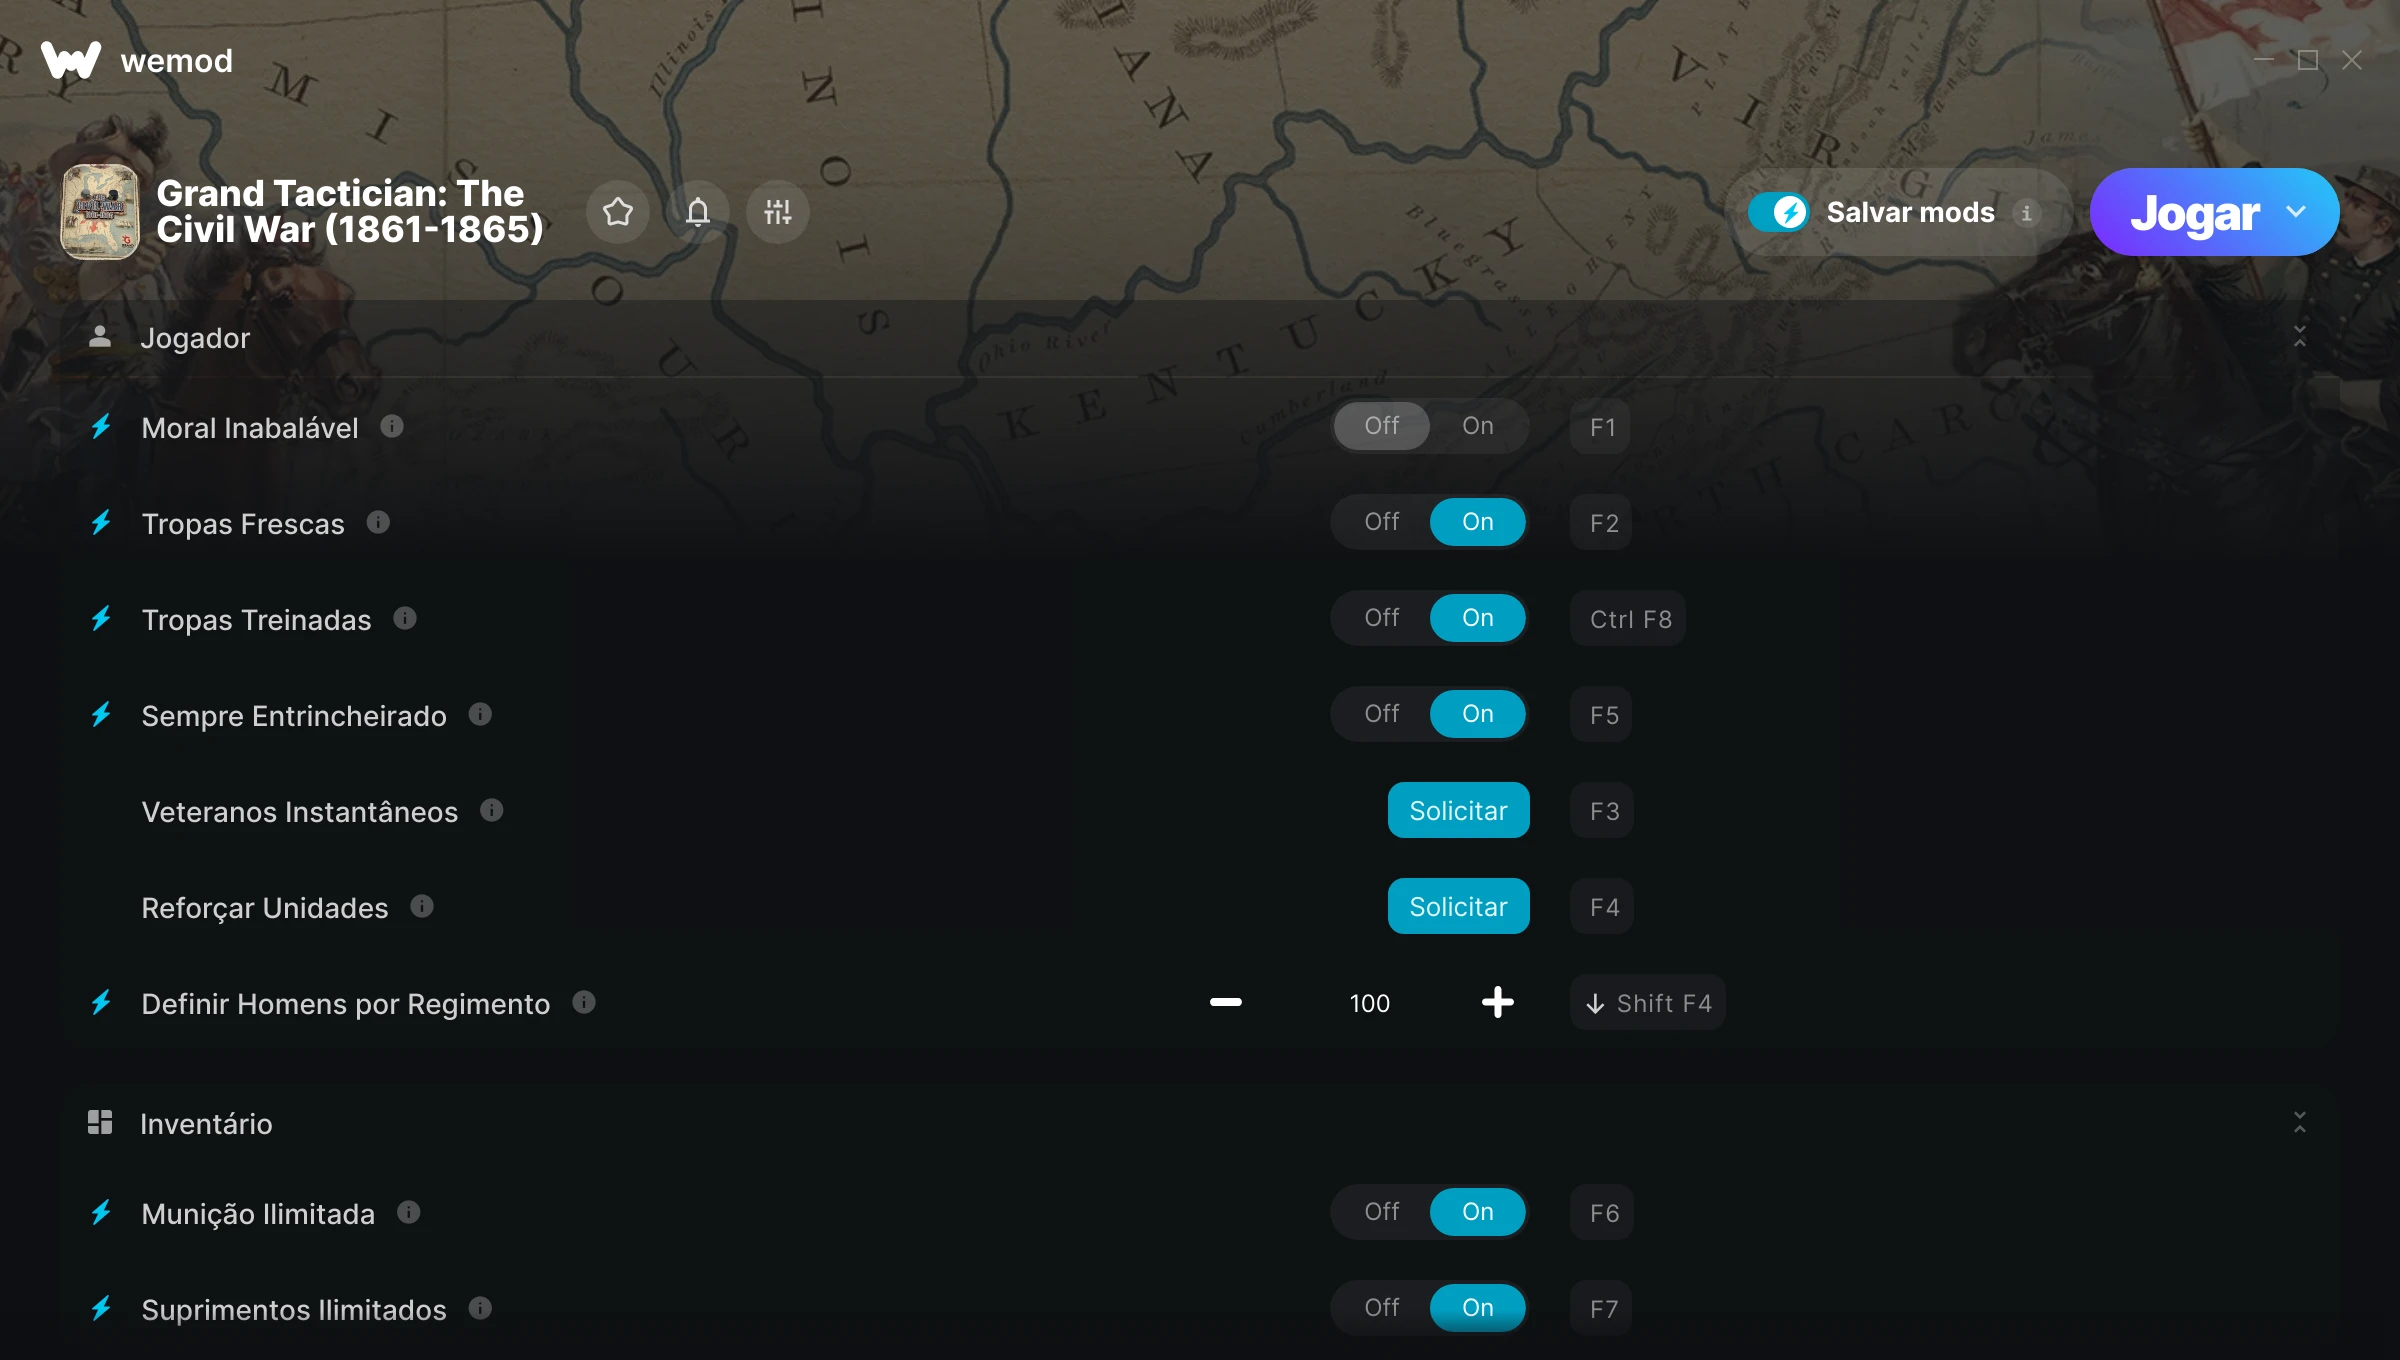Show info for Munição Ilimitada
This screenshot has width=2400, height=1360.
tap(409, 1212)
